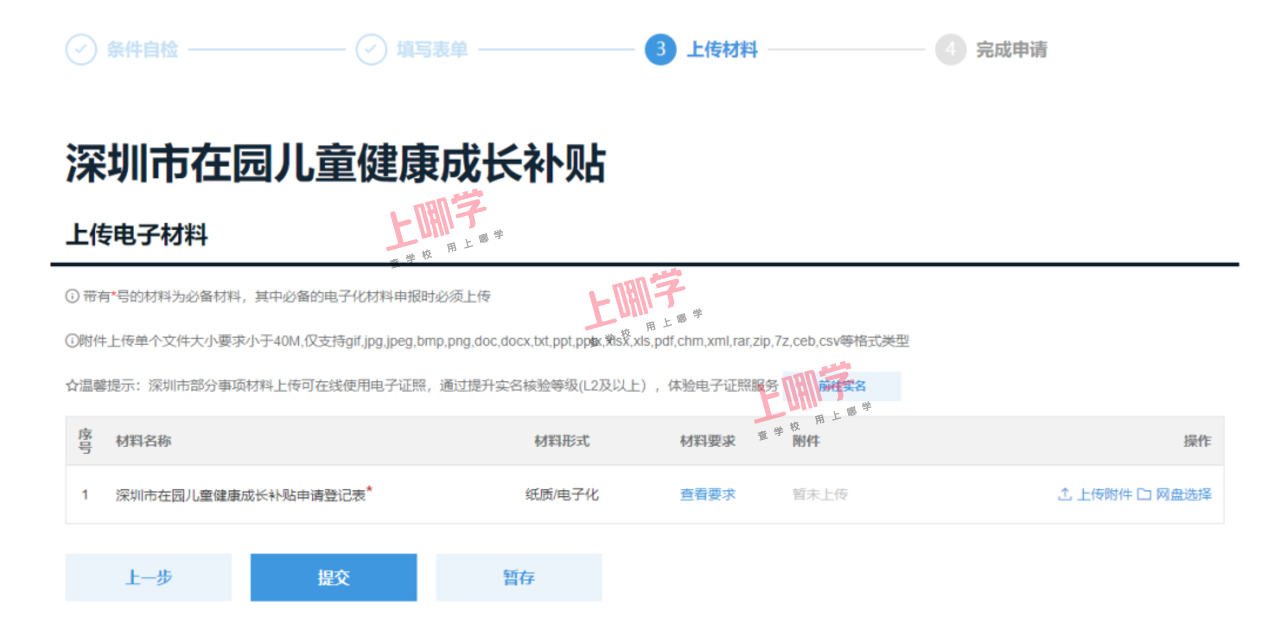Submit the application with 提交
The image size is (1267, 631).
[x=333, y=577]
